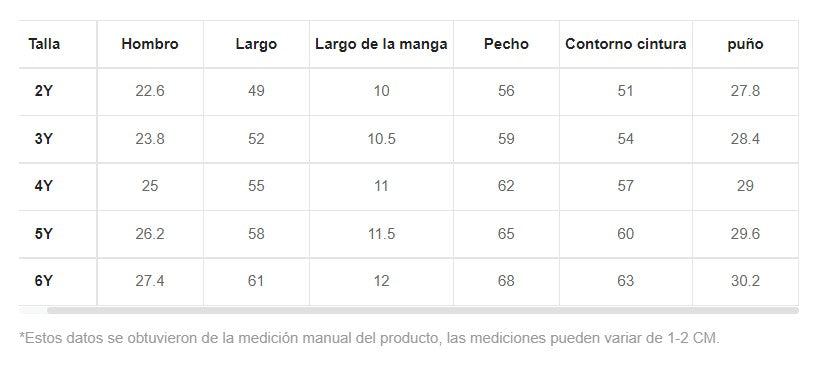Click the horizontal scrollbar below the table
Viewport: 817px width, 372px height.
[423, 311]
